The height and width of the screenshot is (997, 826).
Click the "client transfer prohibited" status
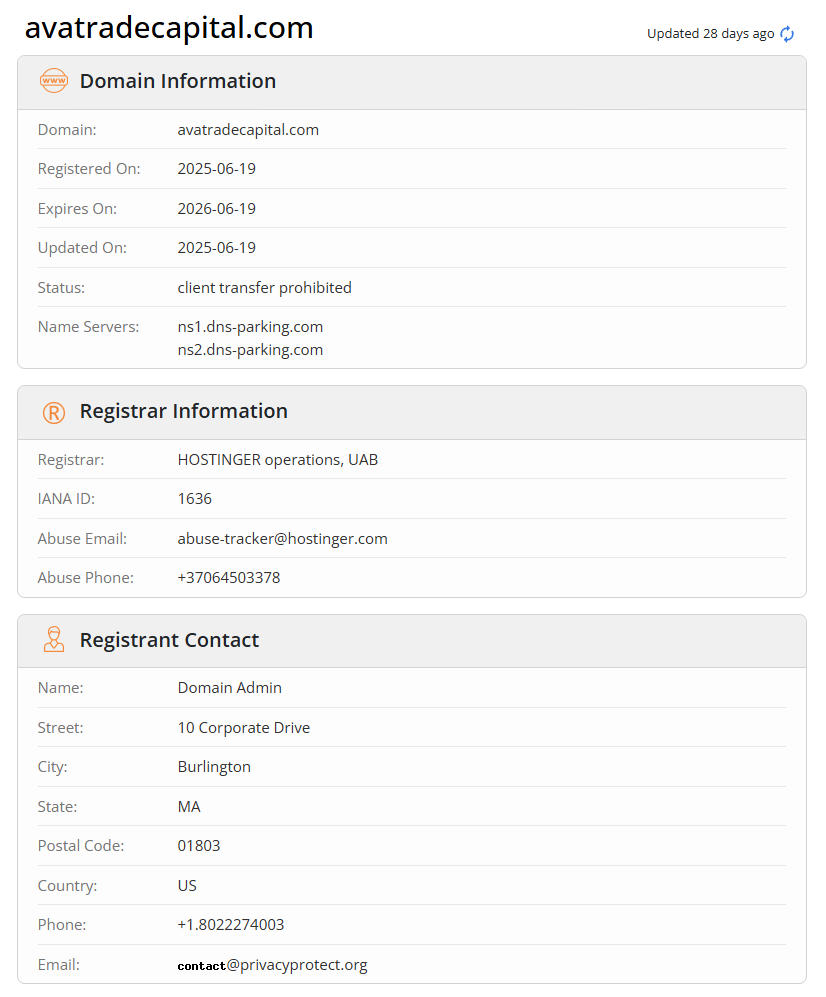pyautogui.click(x=264, y=288)
